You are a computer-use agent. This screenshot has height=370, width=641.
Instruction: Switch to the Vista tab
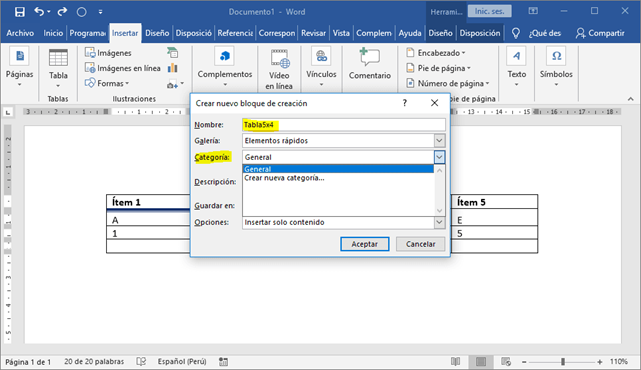[341, 33]
